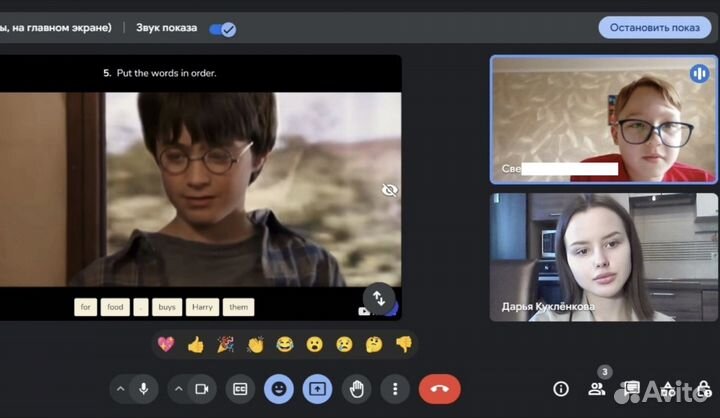Click the crossed-eye icon on presentation
720x418 pixels.
click(389, 189)
